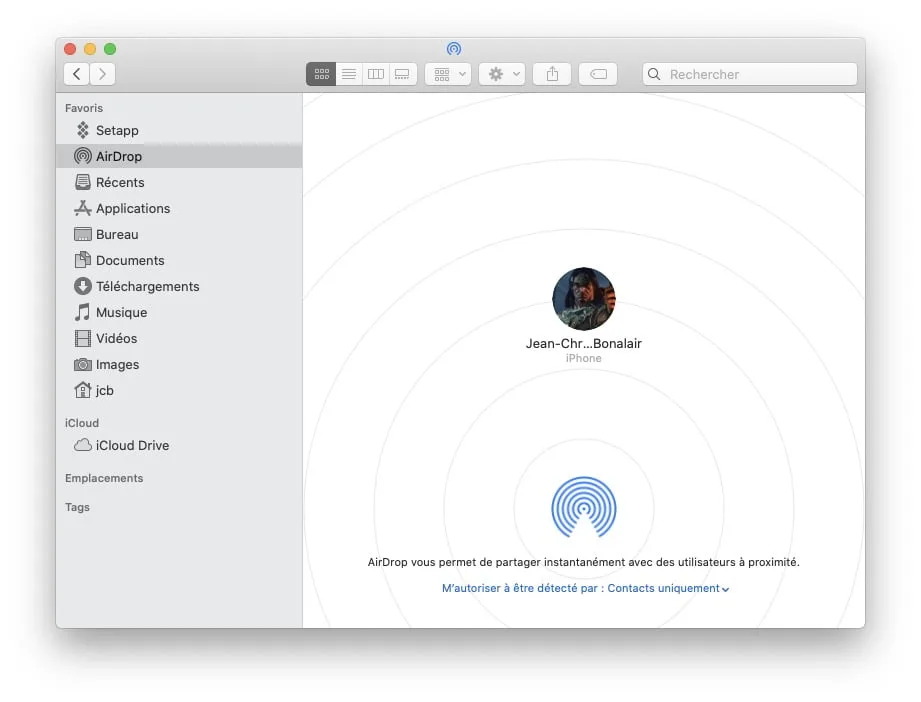Maximize the Finder window with green button
This screenshot has width=921, height=702.
tap(110, 49)
